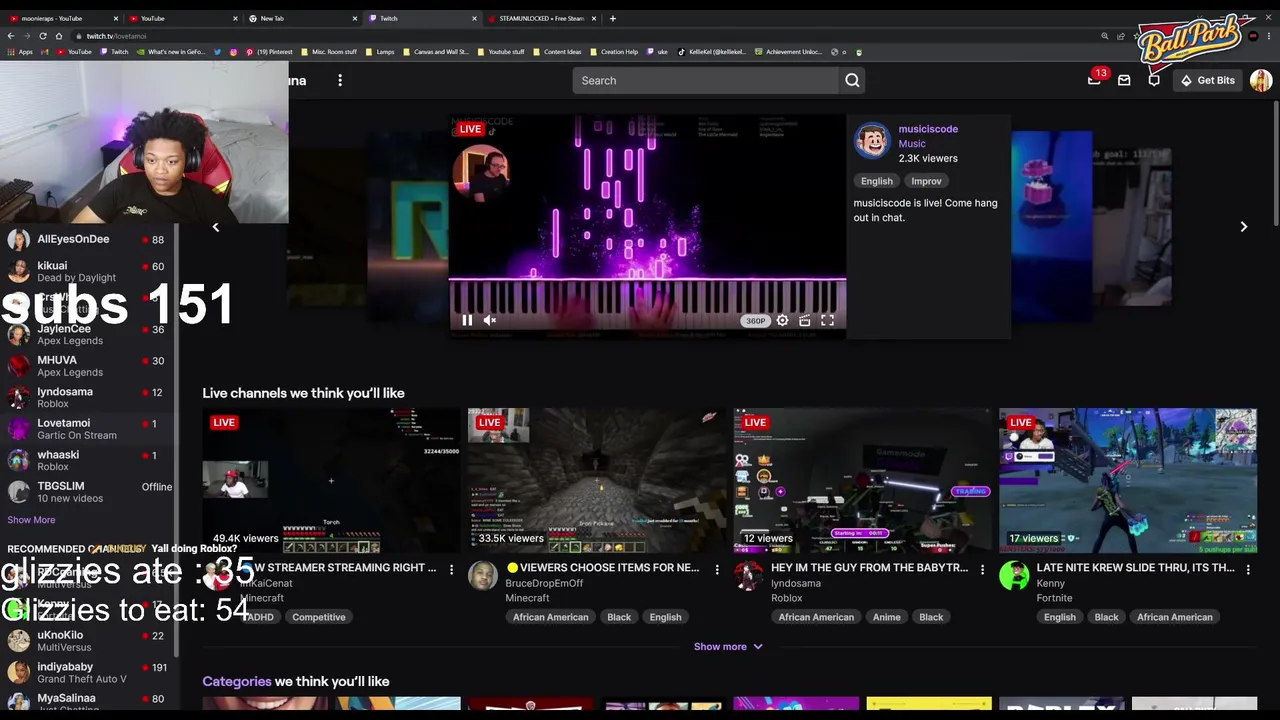Open options menu for KaiCenat stream card
Viewport: 1280px width, 720px height.
coord(451,569)
